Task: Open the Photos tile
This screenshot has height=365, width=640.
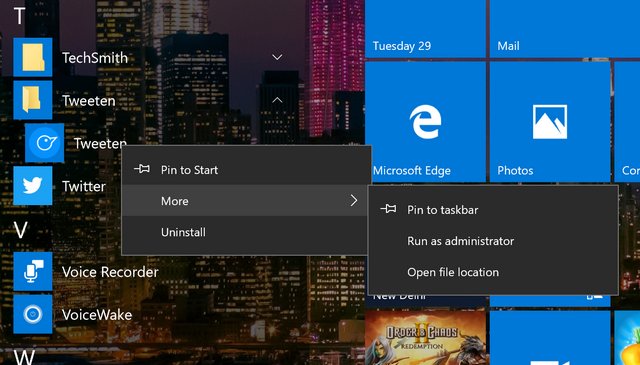Action: pyautogui.click(x=550, y=122)
